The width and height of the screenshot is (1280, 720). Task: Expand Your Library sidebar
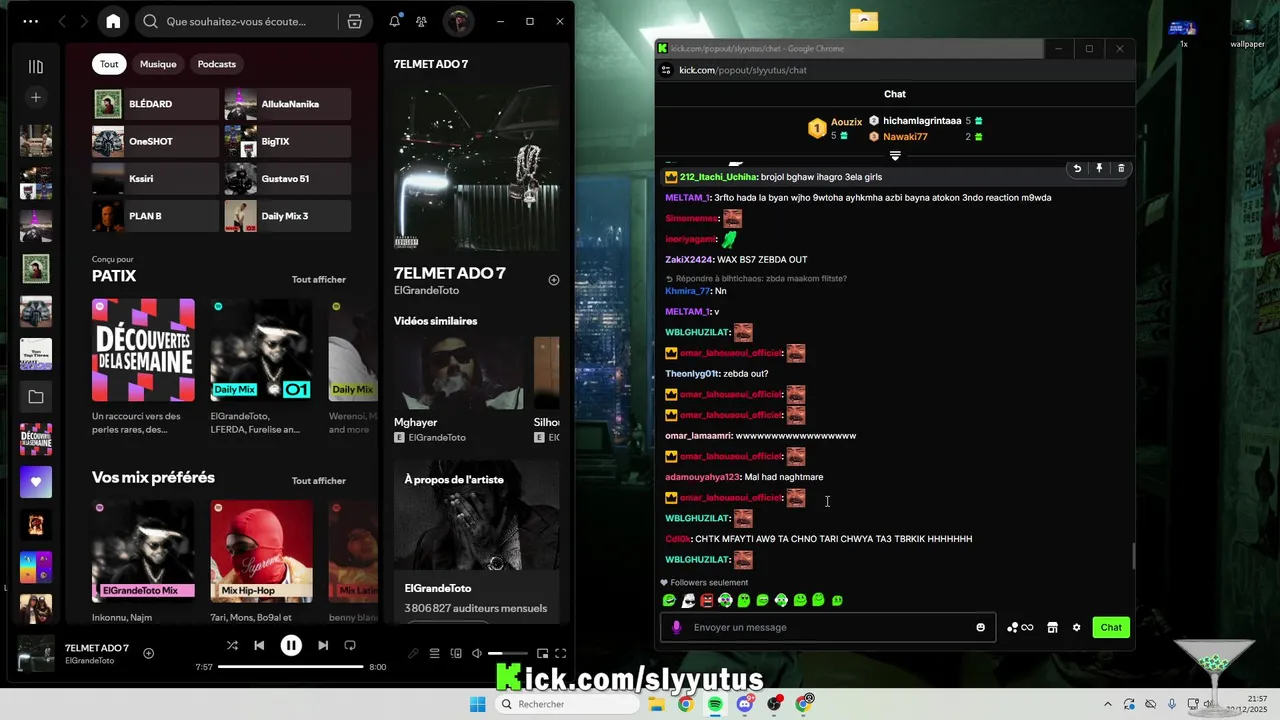point(36,66)
